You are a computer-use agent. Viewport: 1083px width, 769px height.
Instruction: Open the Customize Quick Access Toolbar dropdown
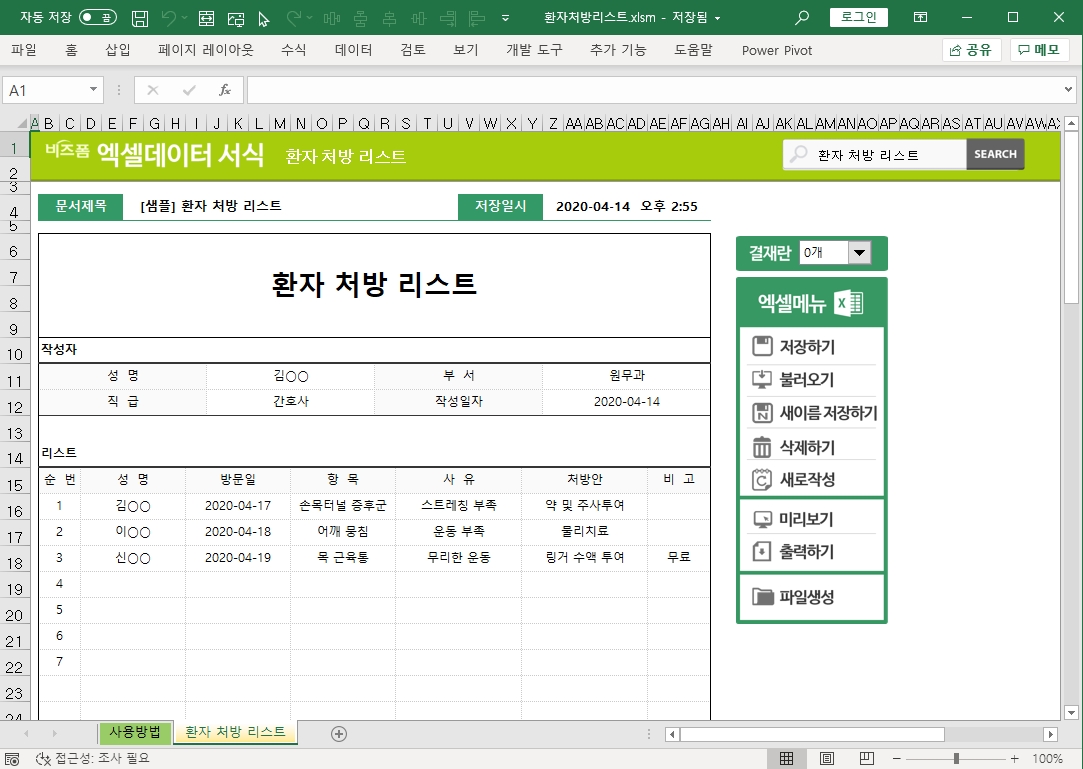[505, 18]
